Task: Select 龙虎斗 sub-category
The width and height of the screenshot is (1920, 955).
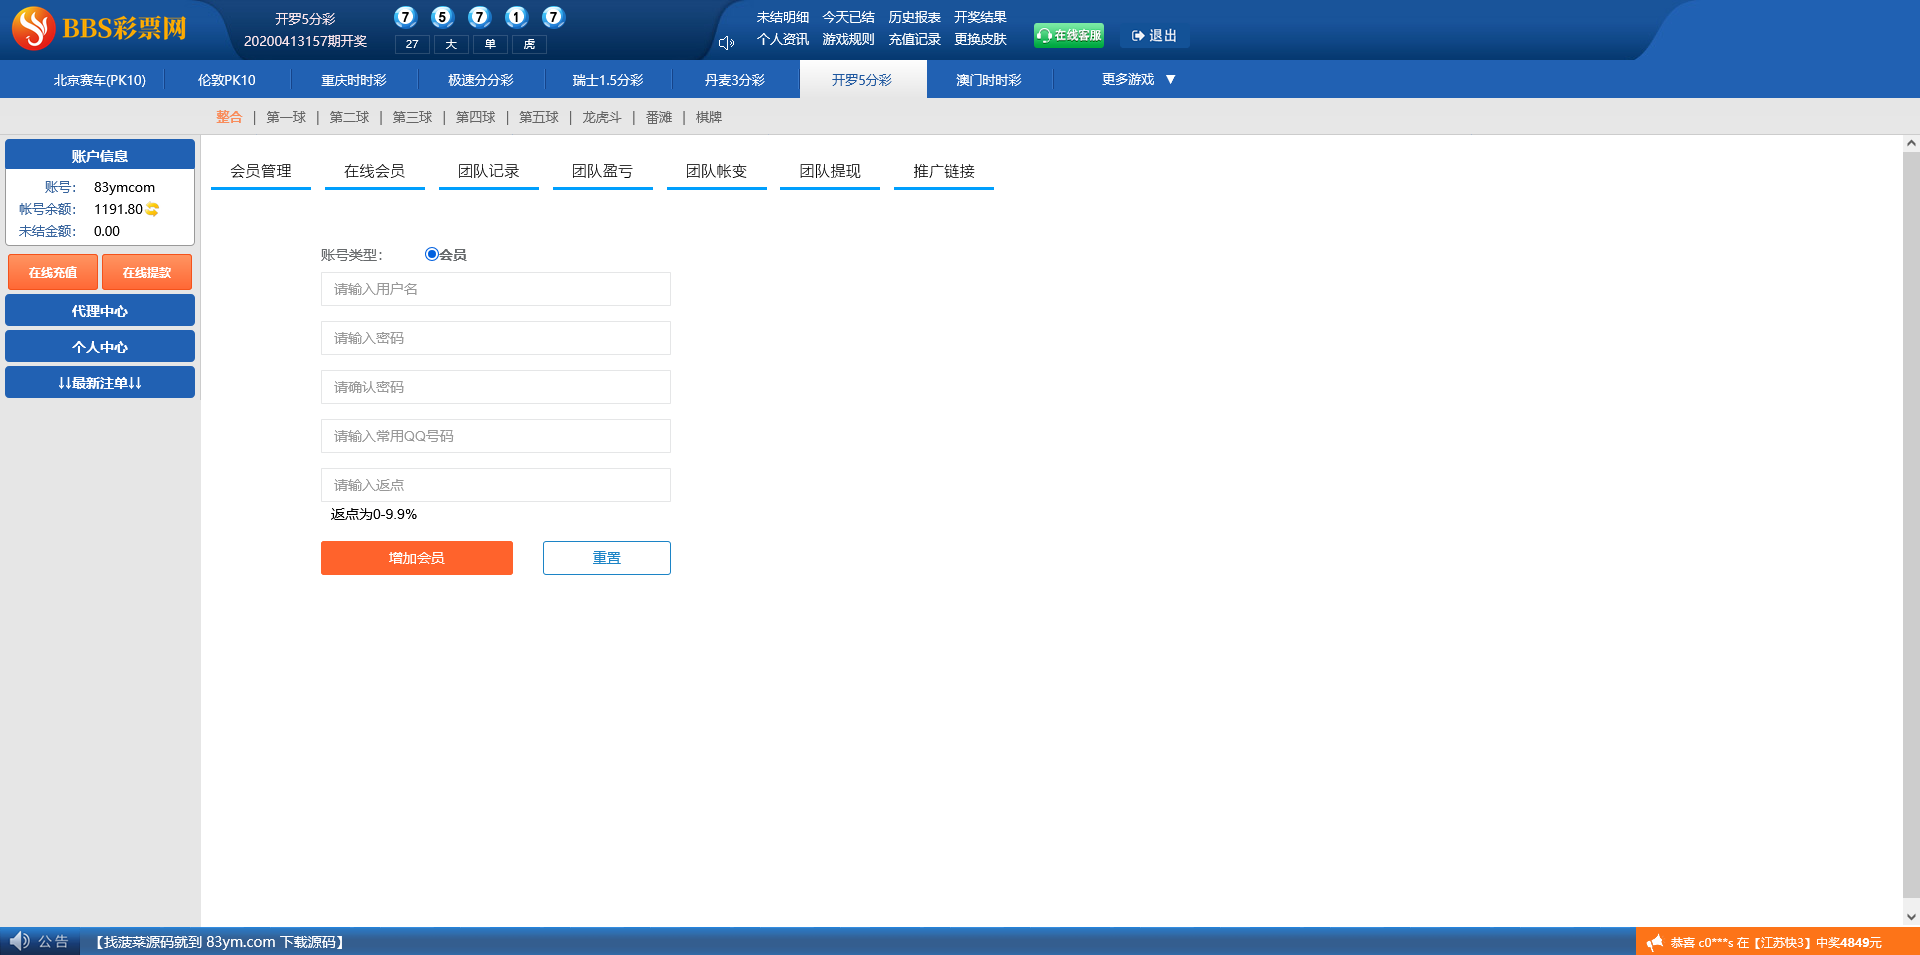Action: coord(602,117)
